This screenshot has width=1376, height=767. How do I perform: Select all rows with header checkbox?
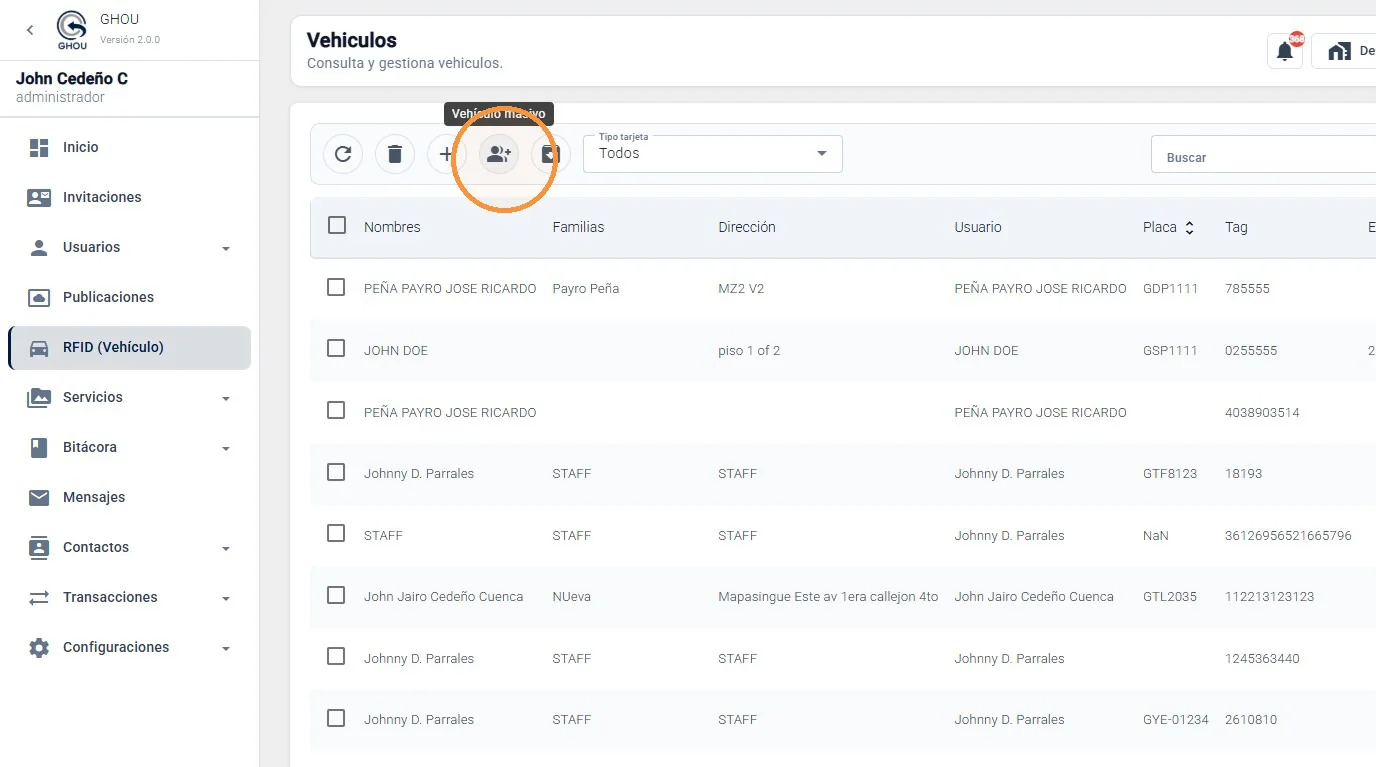click(x=337, y=225)
